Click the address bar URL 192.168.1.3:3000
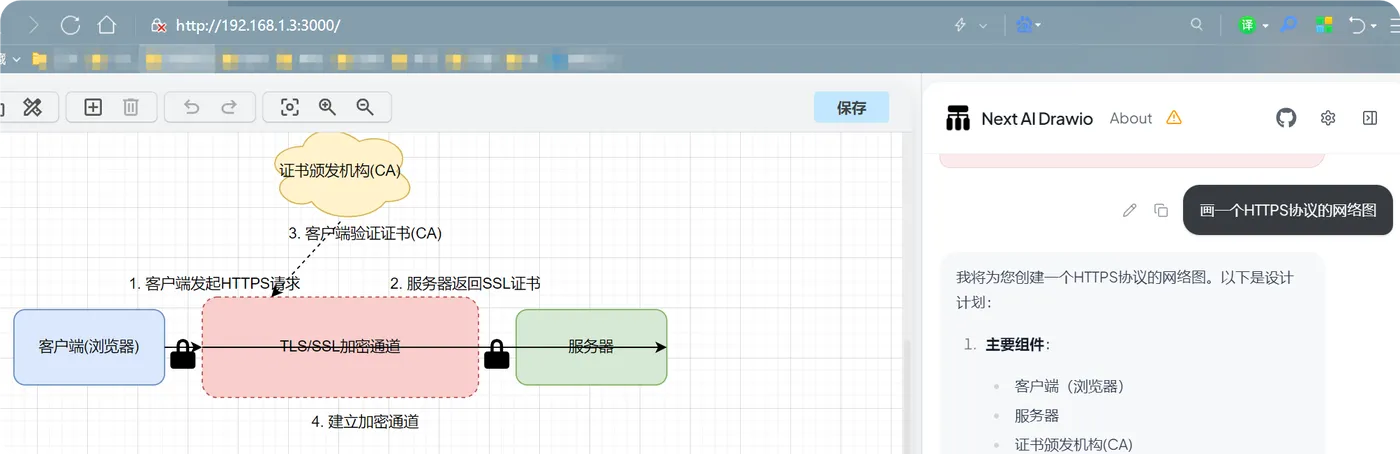1400x454 pixels. click(x=258, y=26)
